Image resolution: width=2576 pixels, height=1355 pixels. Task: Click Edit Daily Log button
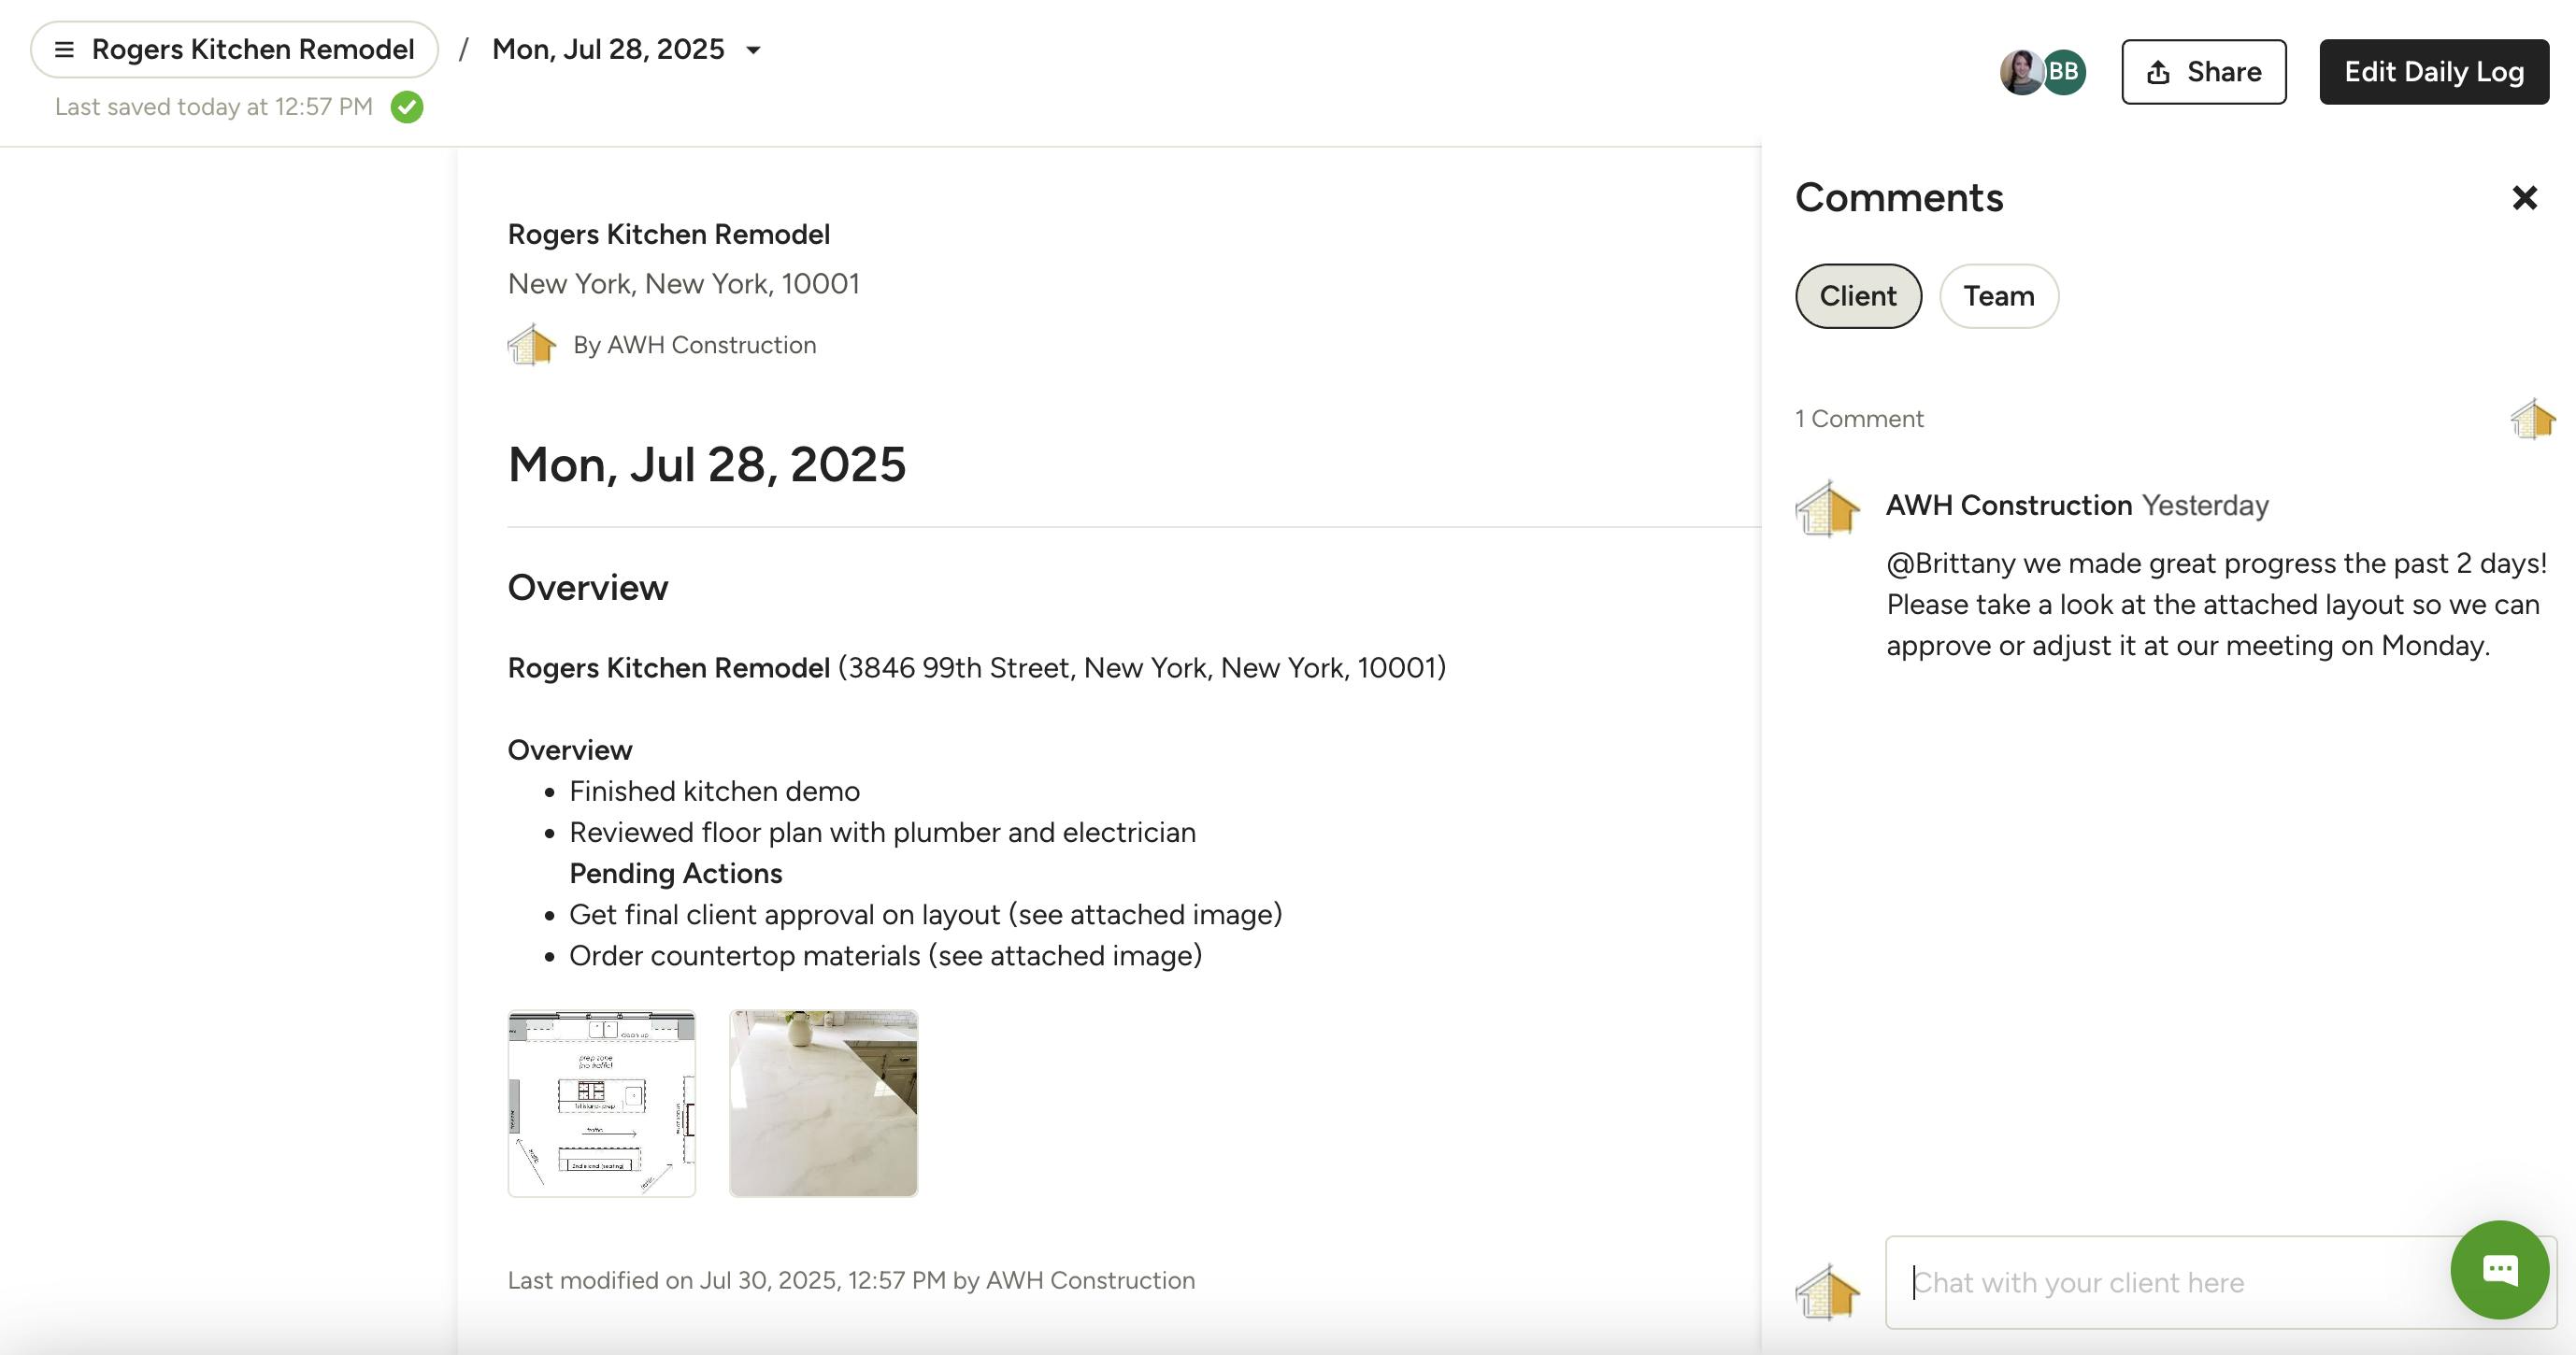click(2433, 72)
